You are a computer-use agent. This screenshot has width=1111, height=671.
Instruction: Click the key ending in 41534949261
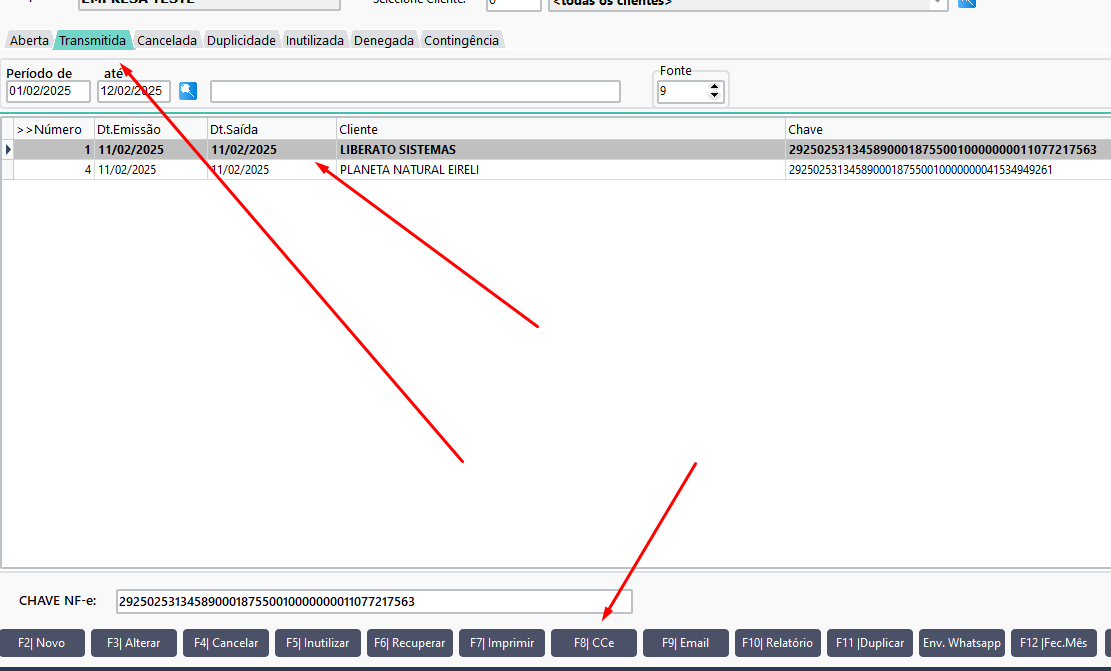pos(920,169)
